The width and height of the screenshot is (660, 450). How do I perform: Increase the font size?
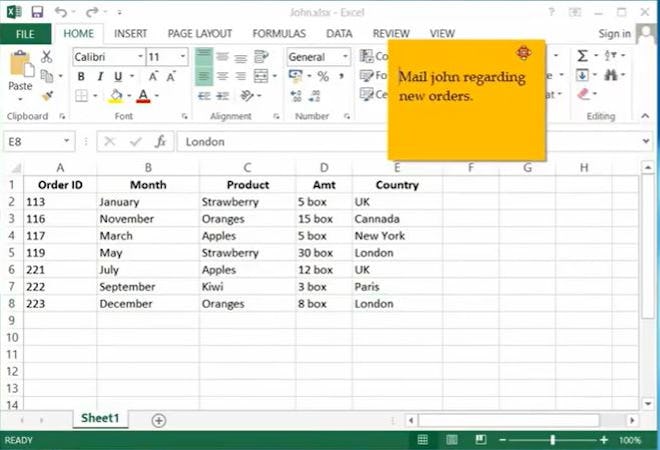(153, 76)
